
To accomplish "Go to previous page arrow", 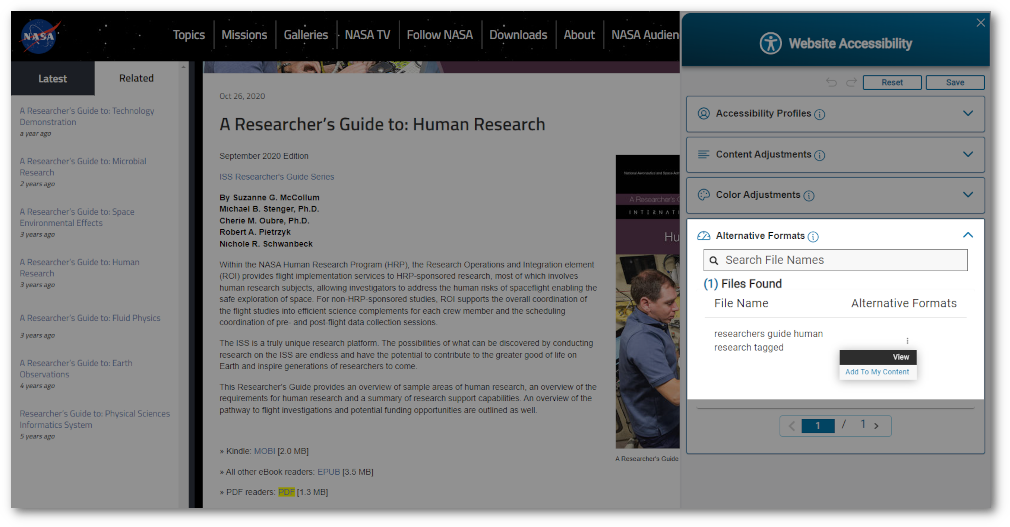I will coord(792,426).
